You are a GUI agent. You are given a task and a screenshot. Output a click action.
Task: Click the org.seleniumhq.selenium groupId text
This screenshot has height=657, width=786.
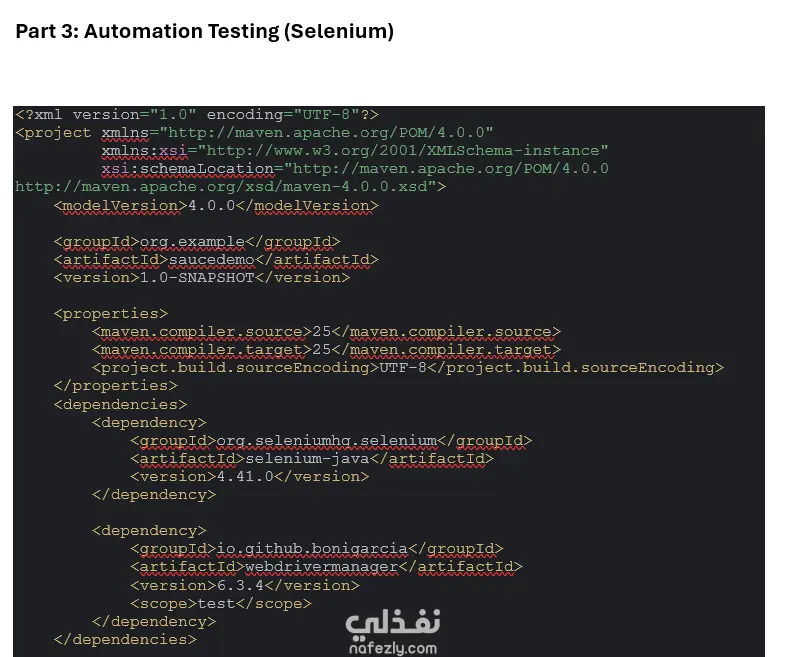click(326, 441)
